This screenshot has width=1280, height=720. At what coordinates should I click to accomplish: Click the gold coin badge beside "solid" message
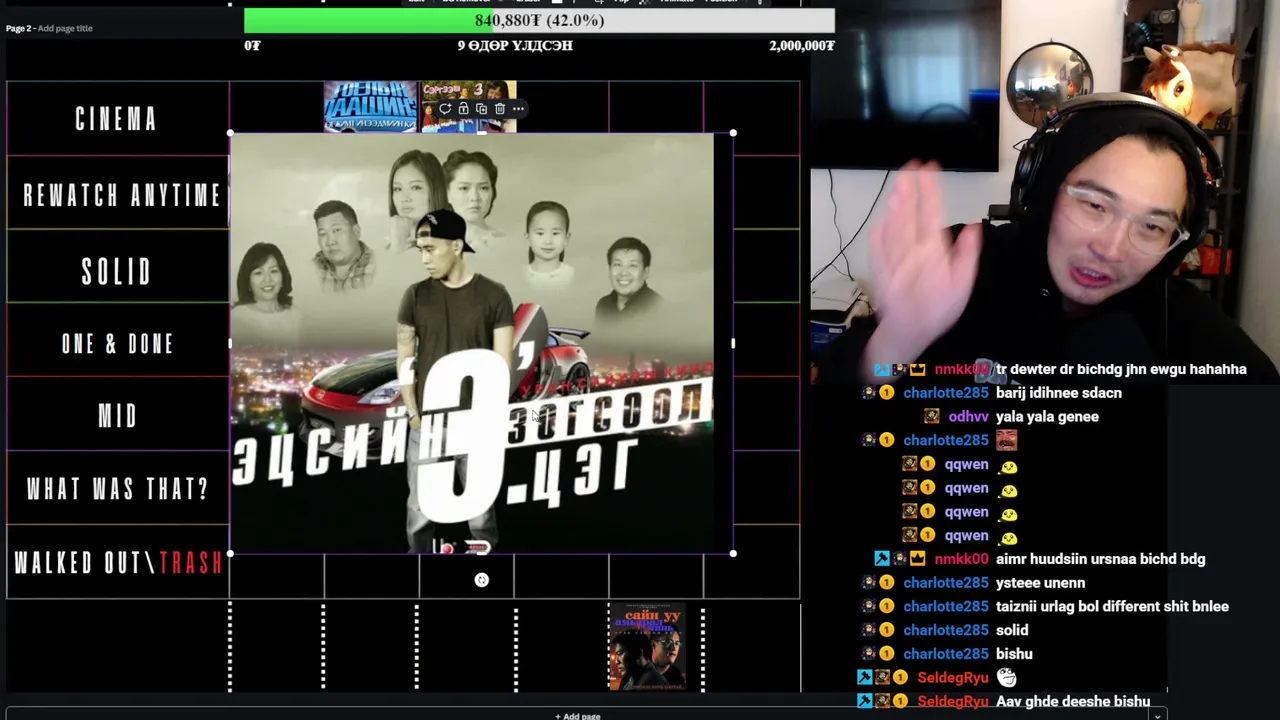point(886,630)
